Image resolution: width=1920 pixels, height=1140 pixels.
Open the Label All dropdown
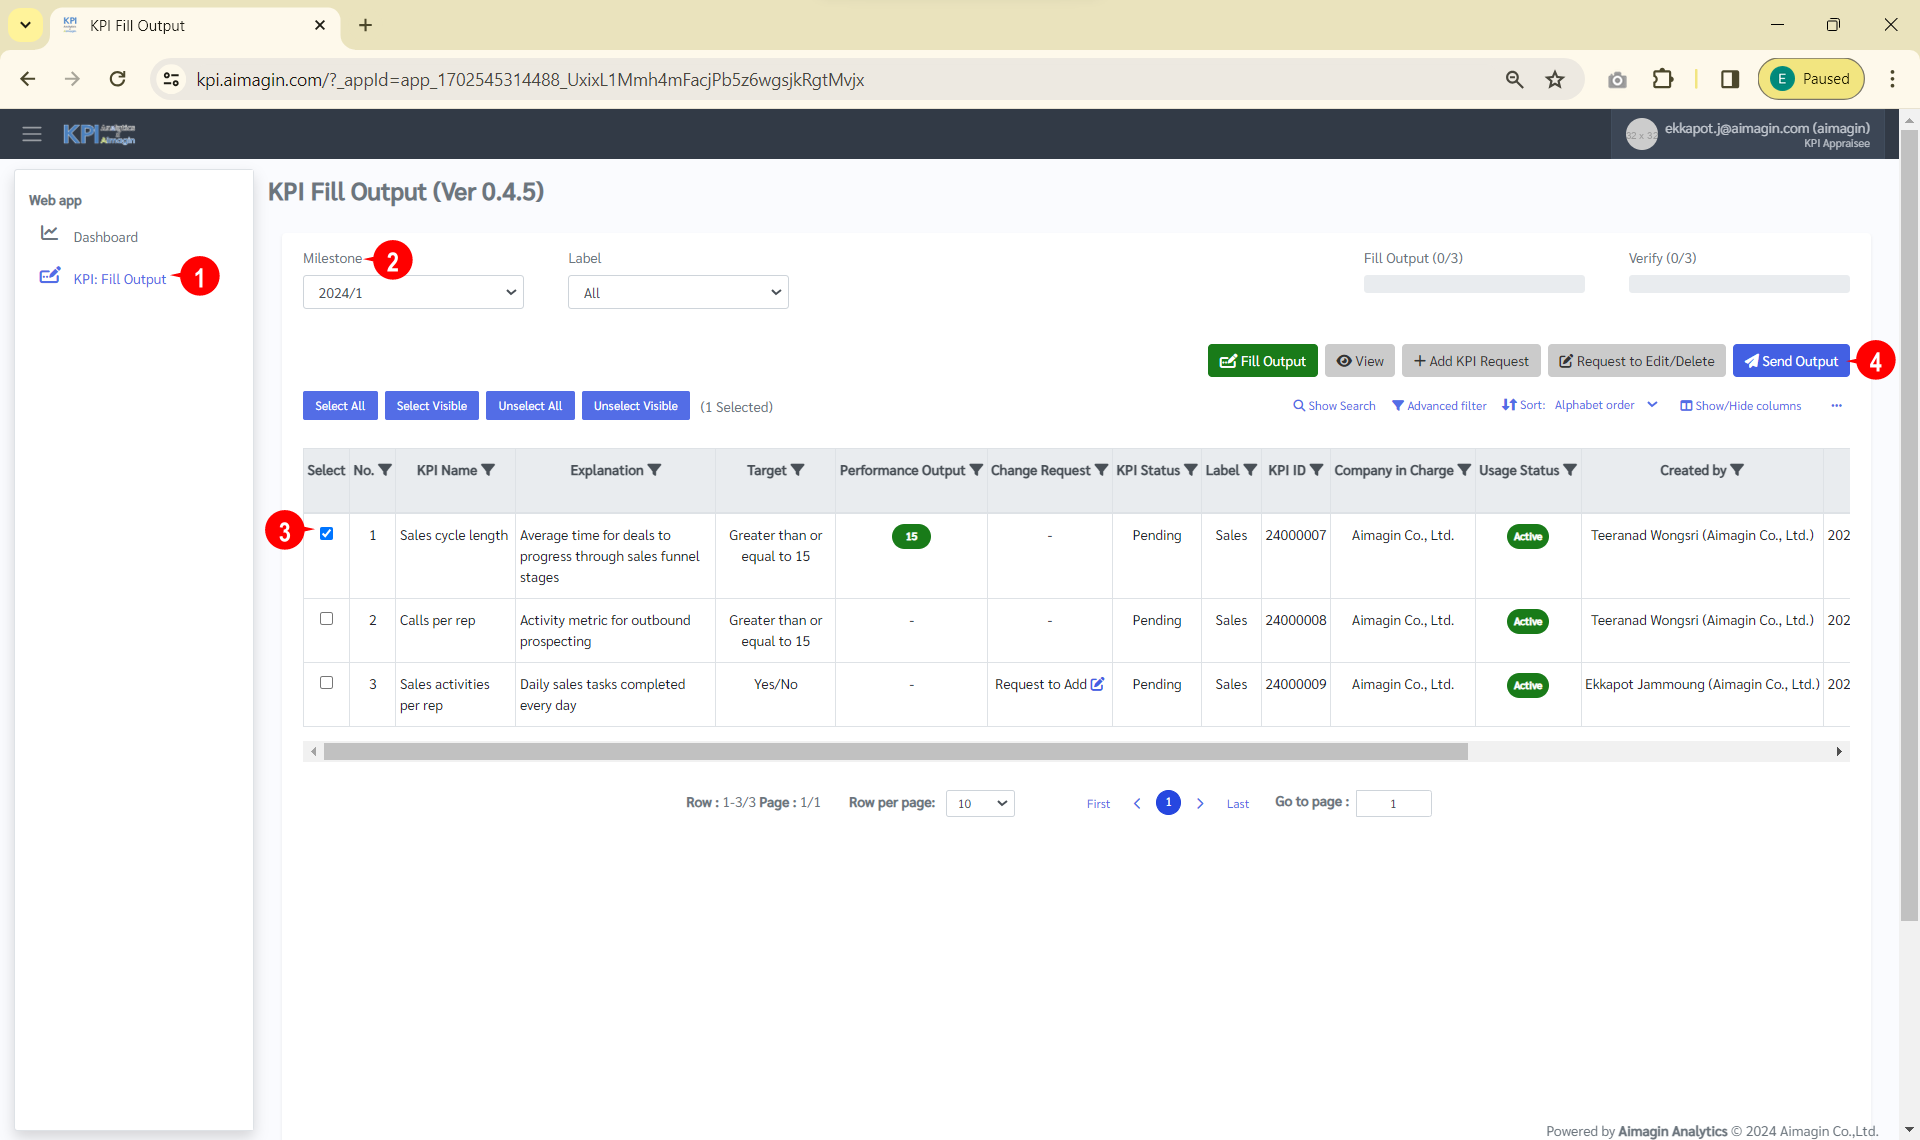(678, 293)
